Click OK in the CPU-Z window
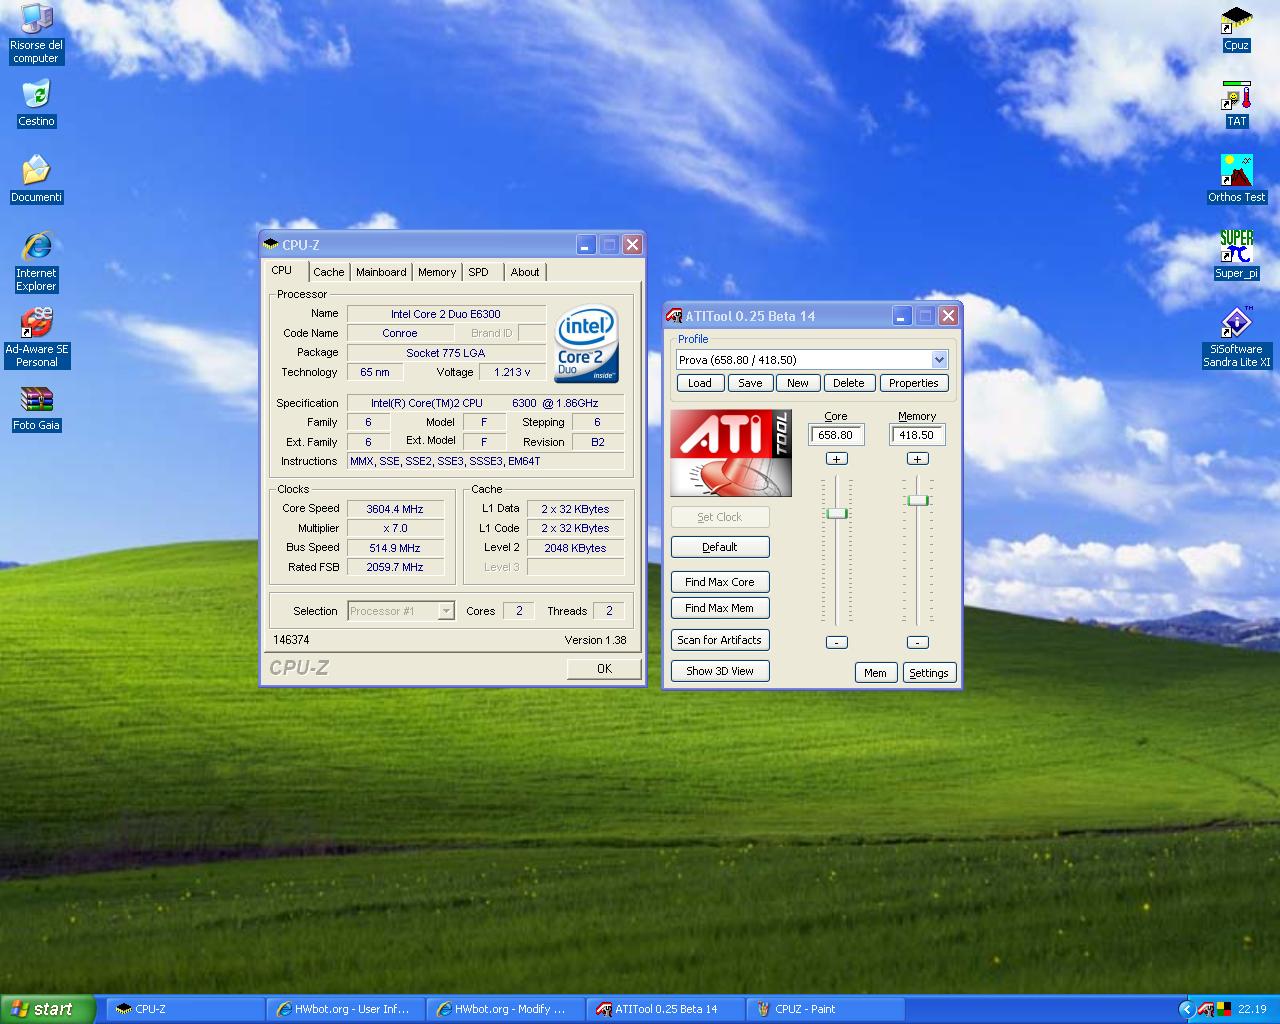 (604, 669)
